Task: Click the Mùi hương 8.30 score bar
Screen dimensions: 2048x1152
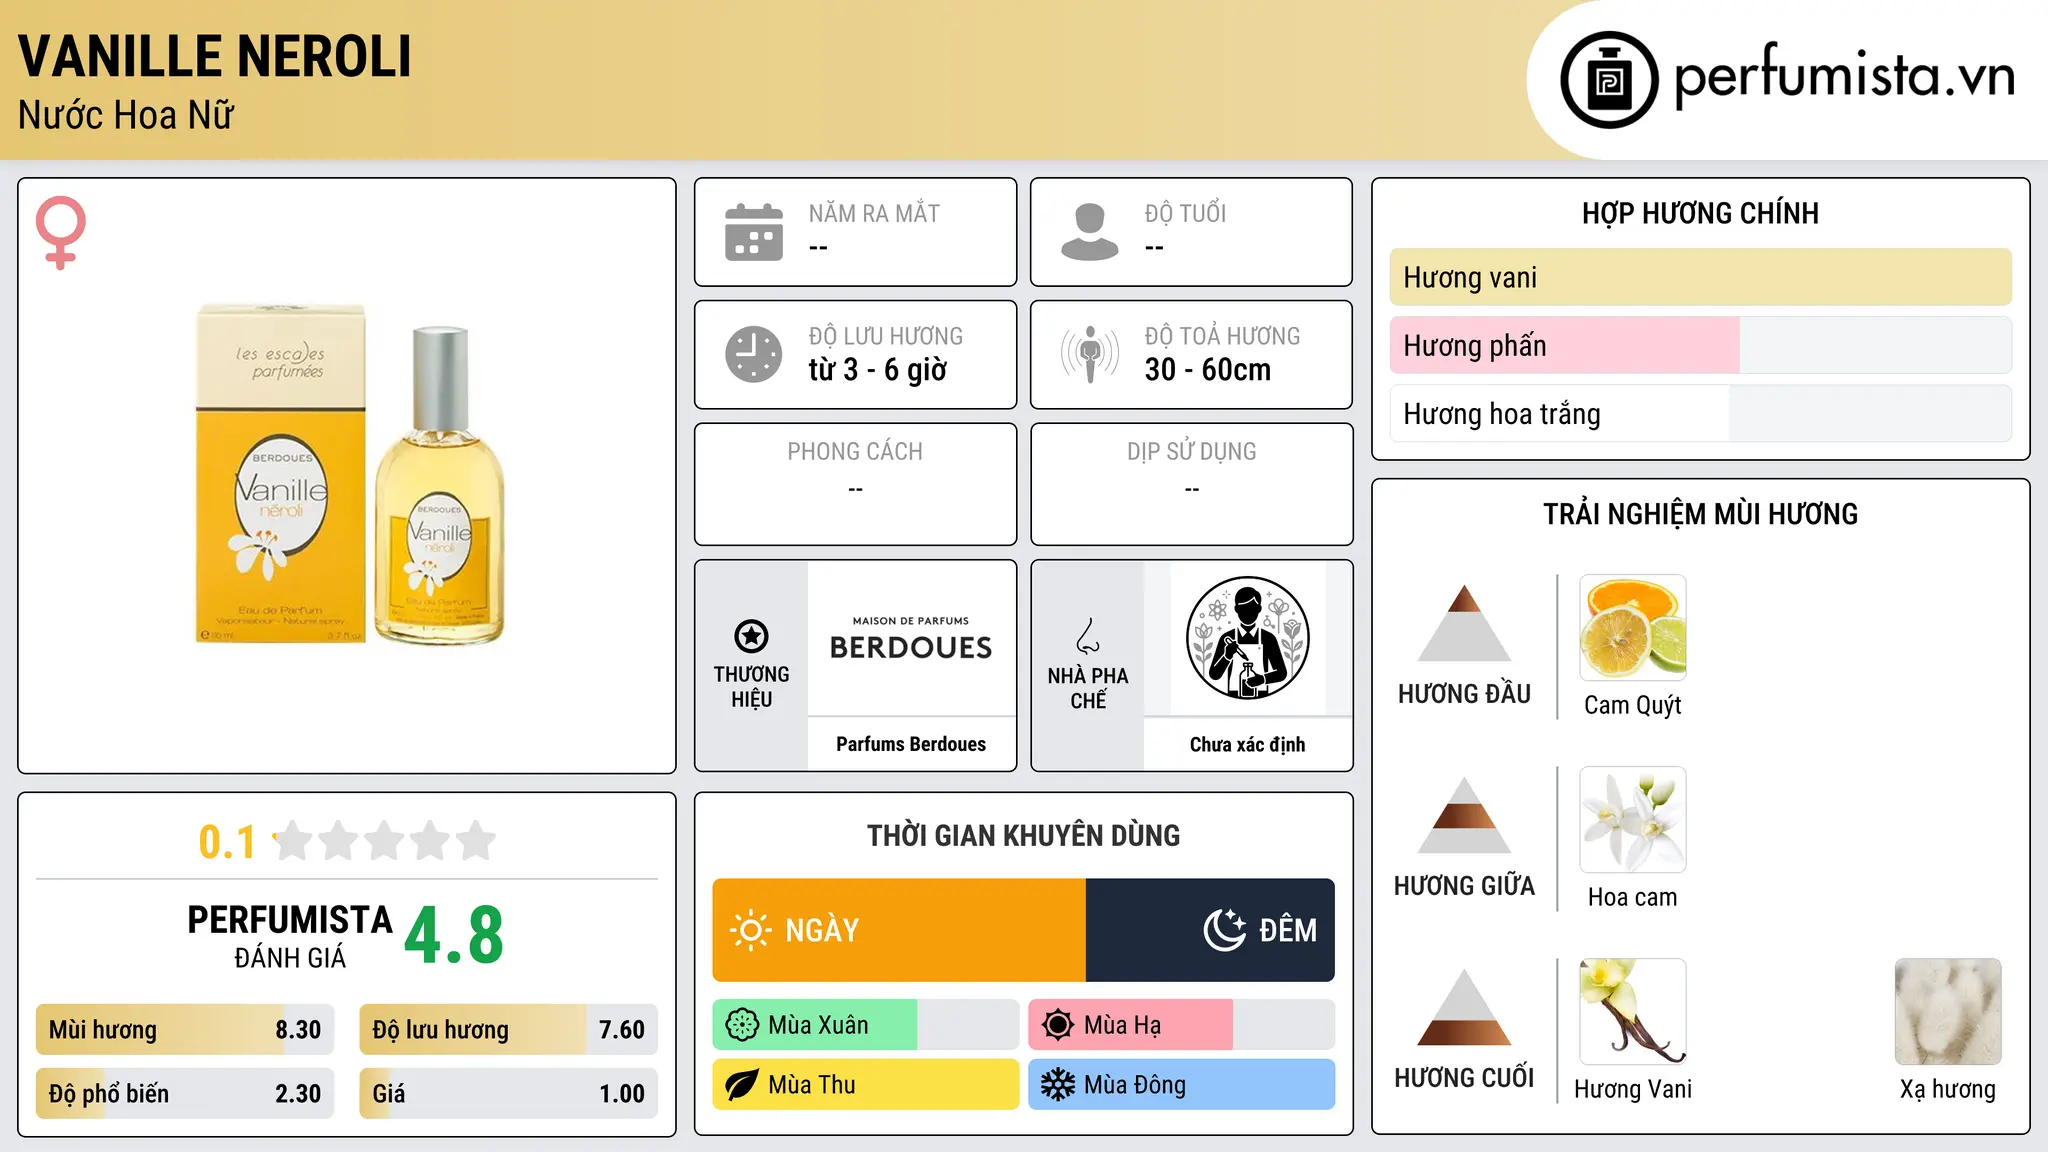Action: tap(185, 1029)
